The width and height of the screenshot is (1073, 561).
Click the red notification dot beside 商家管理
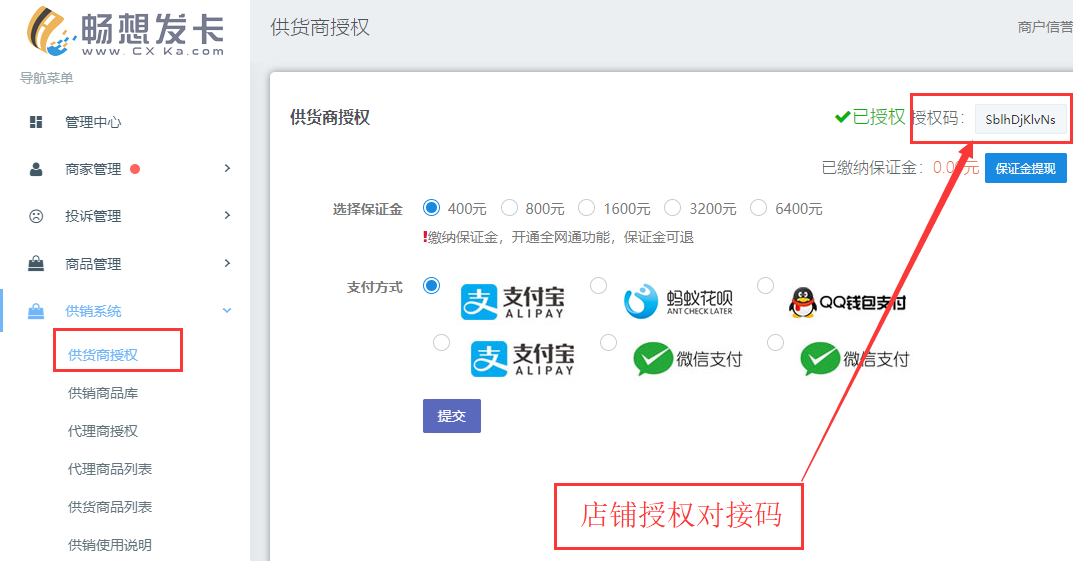[135, 169]
